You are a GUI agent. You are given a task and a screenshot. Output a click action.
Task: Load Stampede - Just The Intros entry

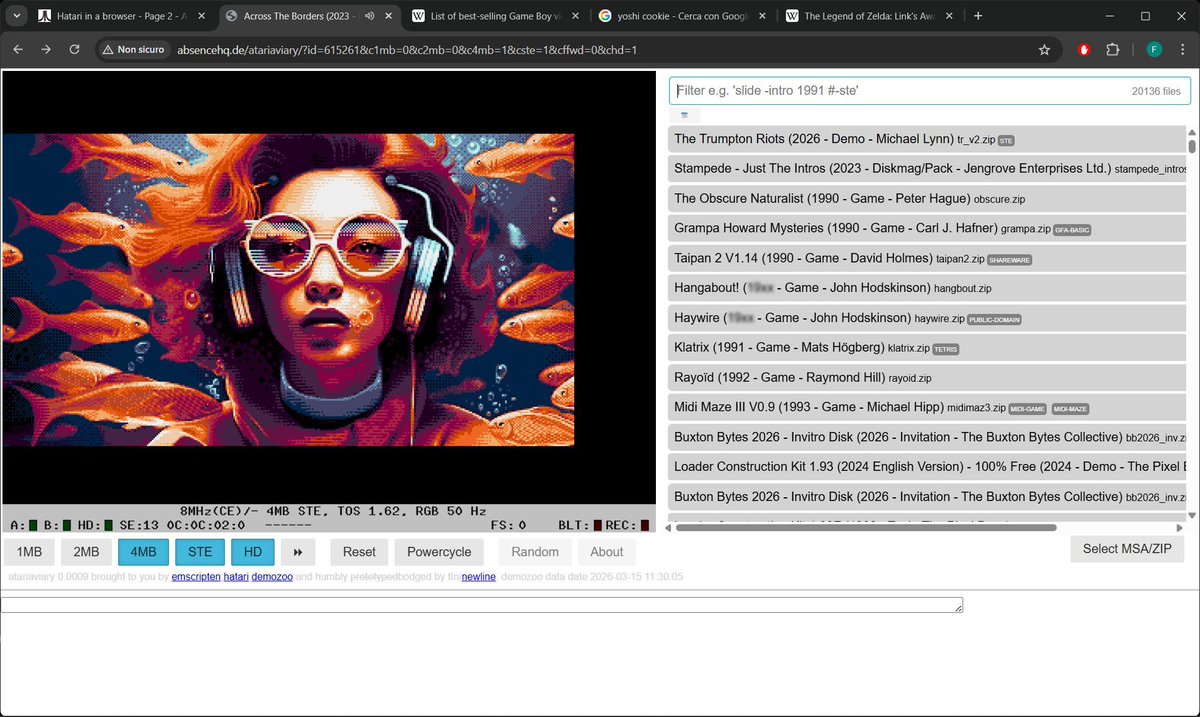(x=927, y=169)
